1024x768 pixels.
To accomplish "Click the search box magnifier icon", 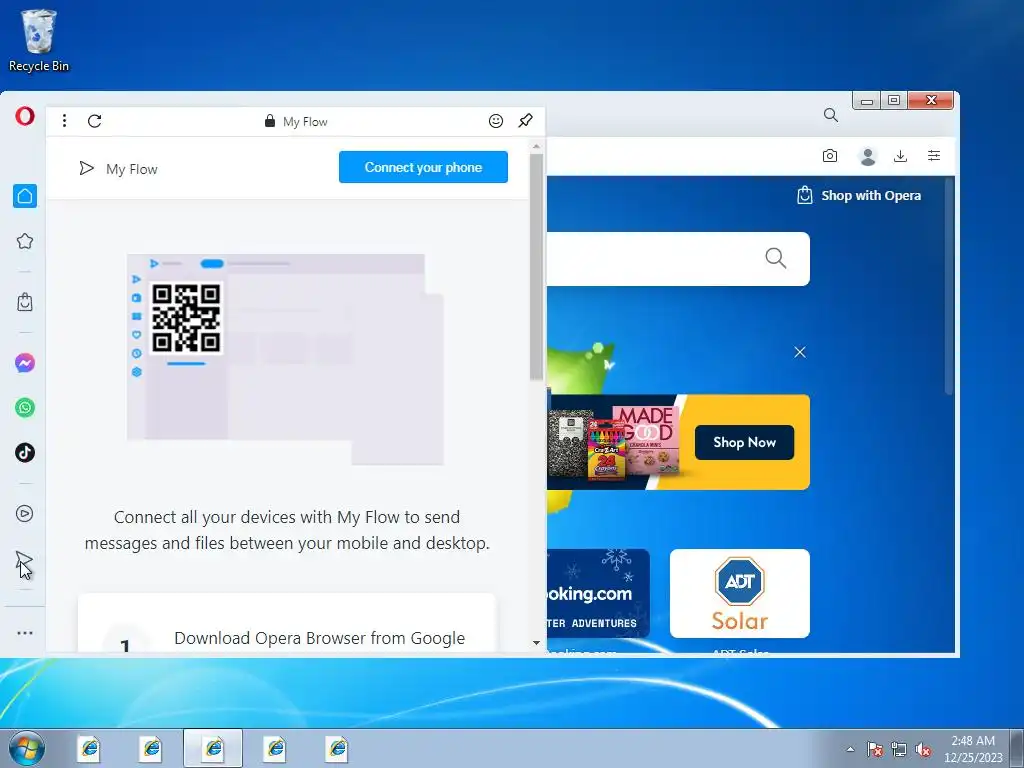I will tap(775, 258).
